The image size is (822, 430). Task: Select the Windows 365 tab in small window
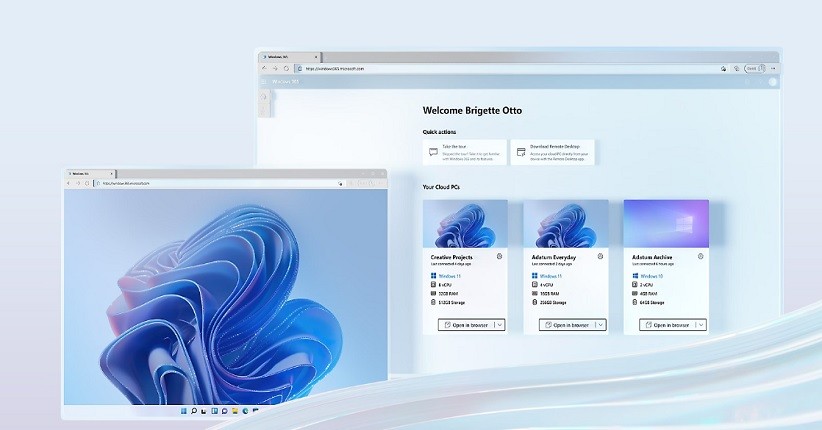(90, 174)
